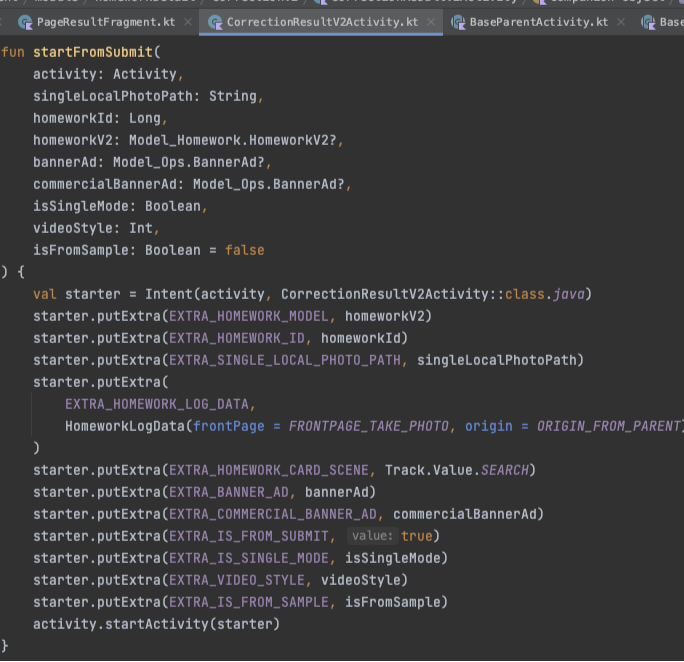Click 'bannerAd: Model_Ops.BannerAd?,' parameter
Image resolution: width=684 pixels, height=662 pixels.
152,162
